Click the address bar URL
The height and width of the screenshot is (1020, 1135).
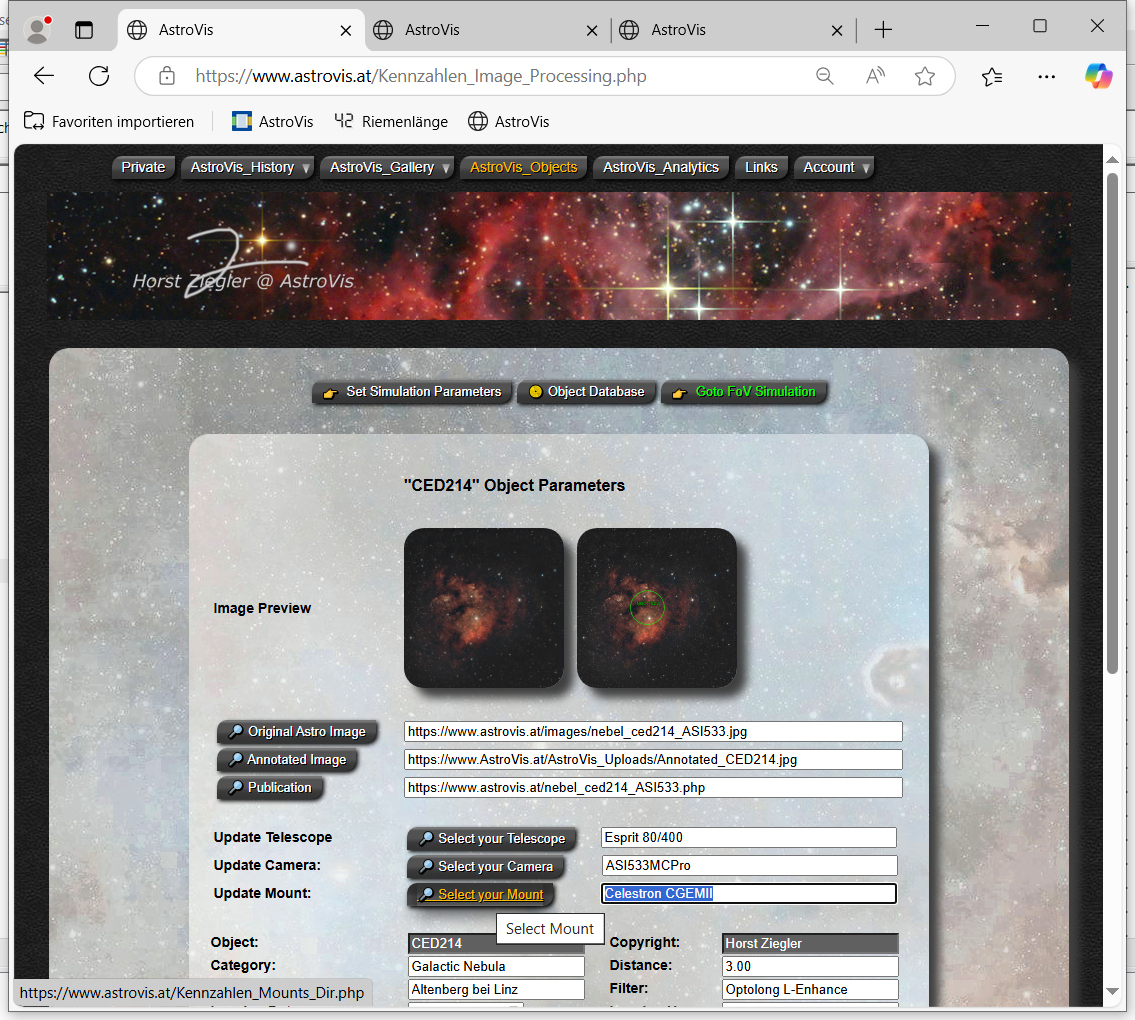[x=421, y=76]
